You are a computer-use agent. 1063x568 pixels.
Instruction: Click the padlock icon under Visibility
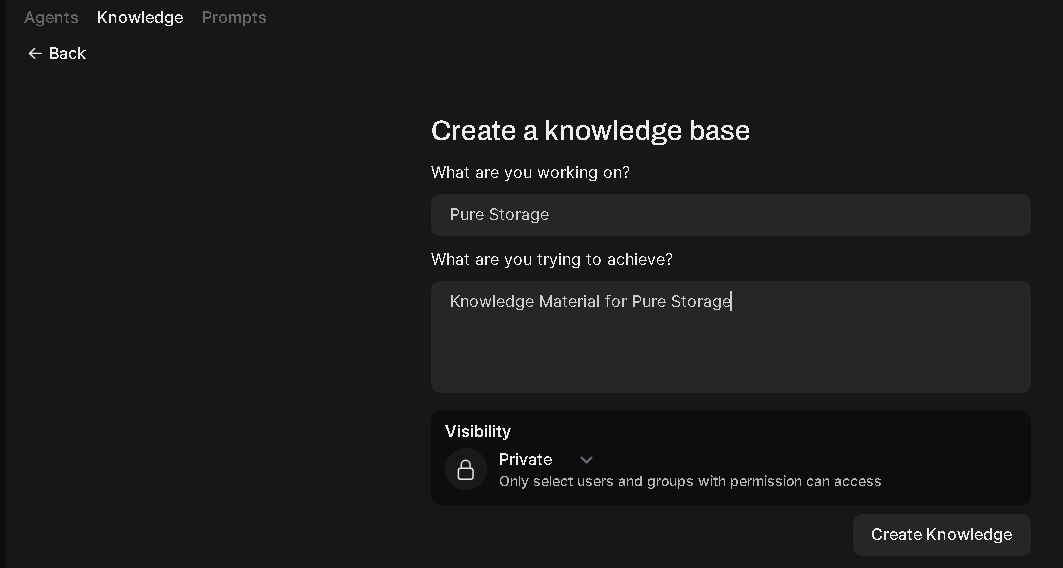[x=466, y=470]
